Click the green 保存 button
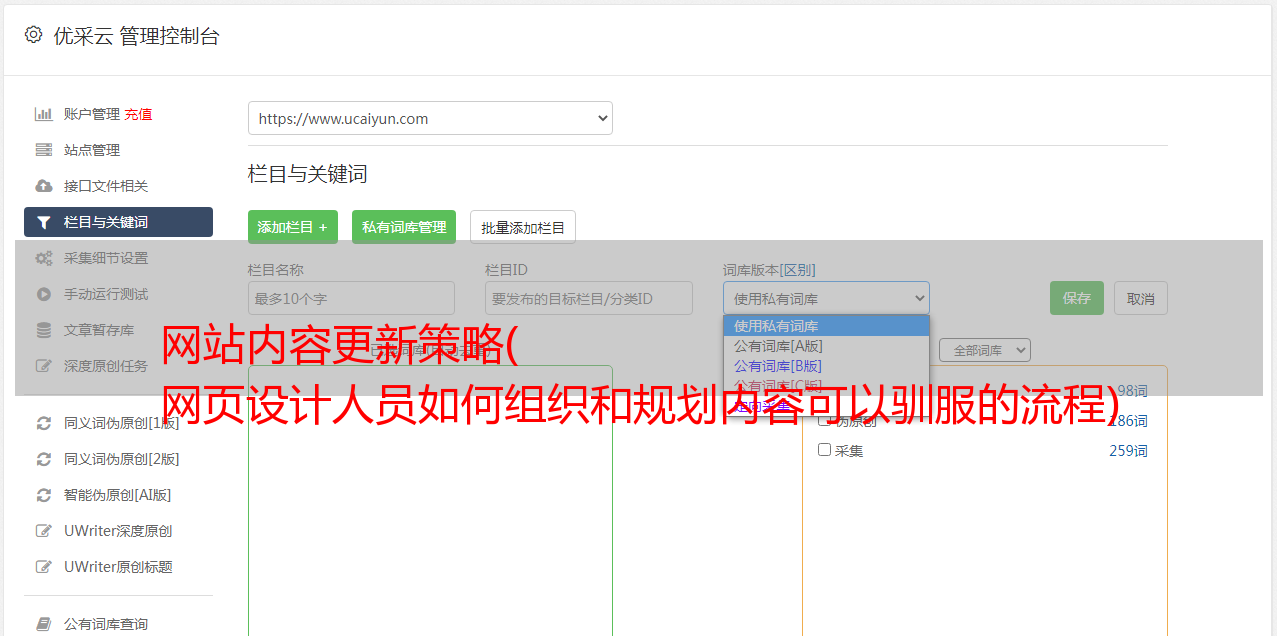The height and width of the screenshot is (636, 1277). 1077,298
